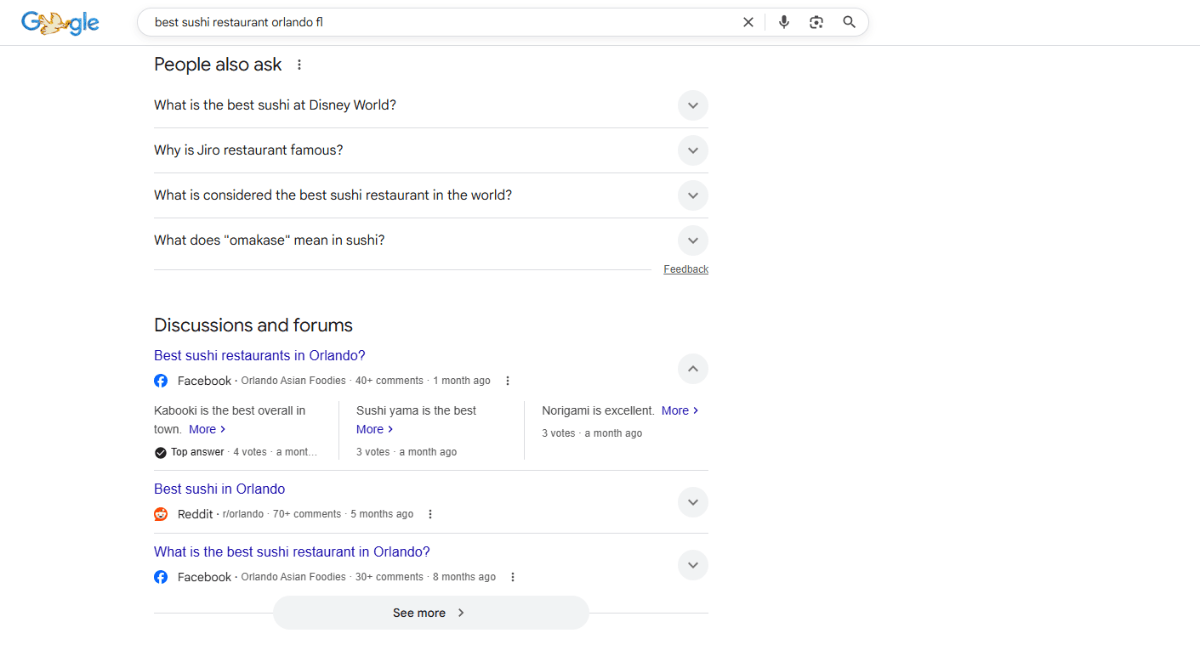Open the three-dot menu on the first Facebook discussion
1200x656 pixels.
point(508,380)
